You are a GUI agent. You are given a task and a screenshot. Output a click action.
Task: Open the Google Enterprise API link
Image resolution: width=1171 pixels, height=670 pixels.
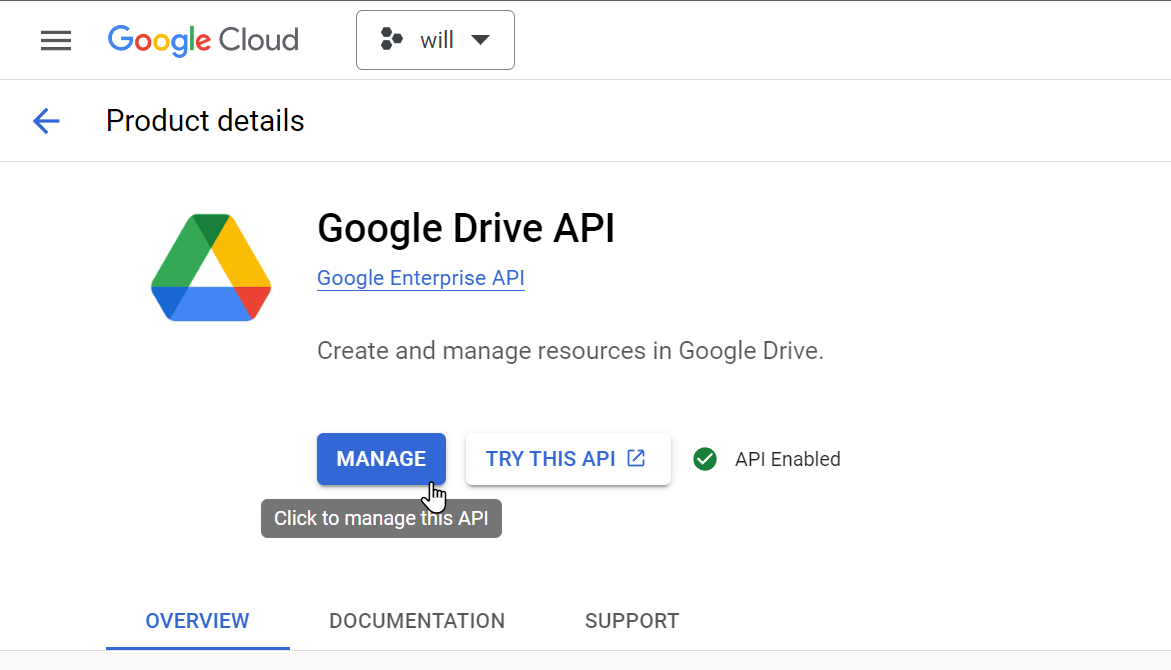tap(420, 278)
